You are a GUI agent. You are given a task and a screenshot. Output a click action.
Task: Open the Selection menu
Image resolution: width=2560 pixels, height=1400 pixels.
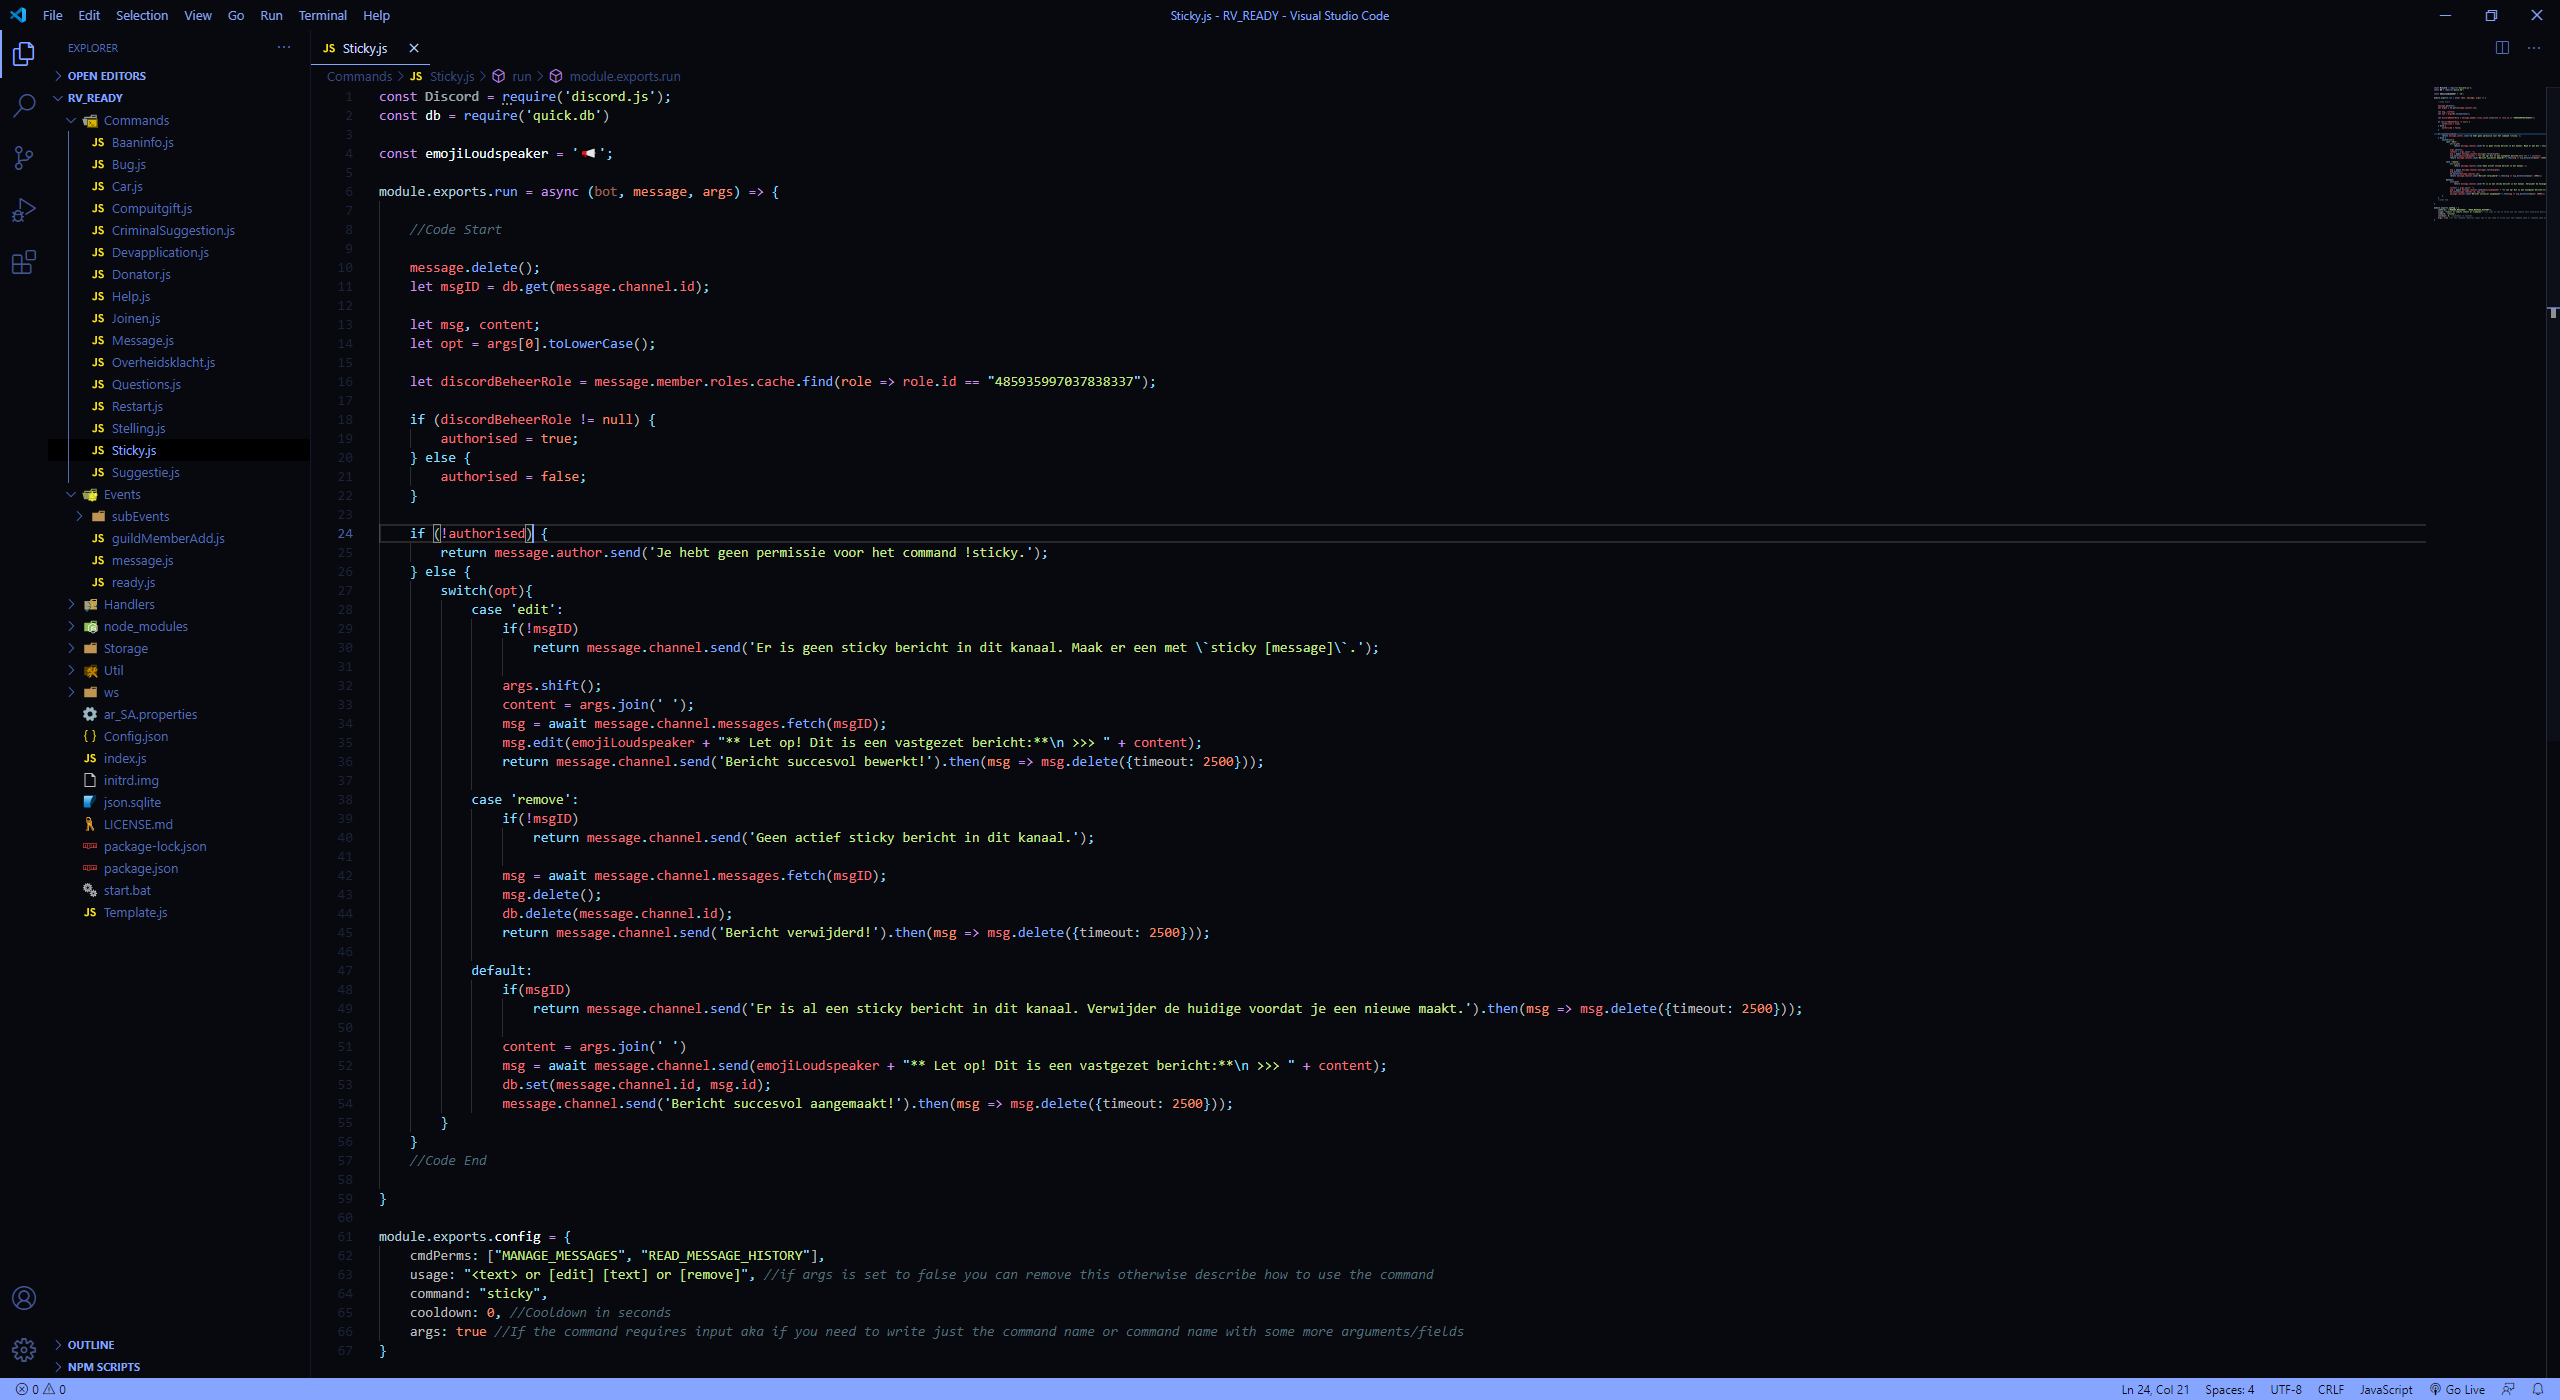(x=141, y=15)
